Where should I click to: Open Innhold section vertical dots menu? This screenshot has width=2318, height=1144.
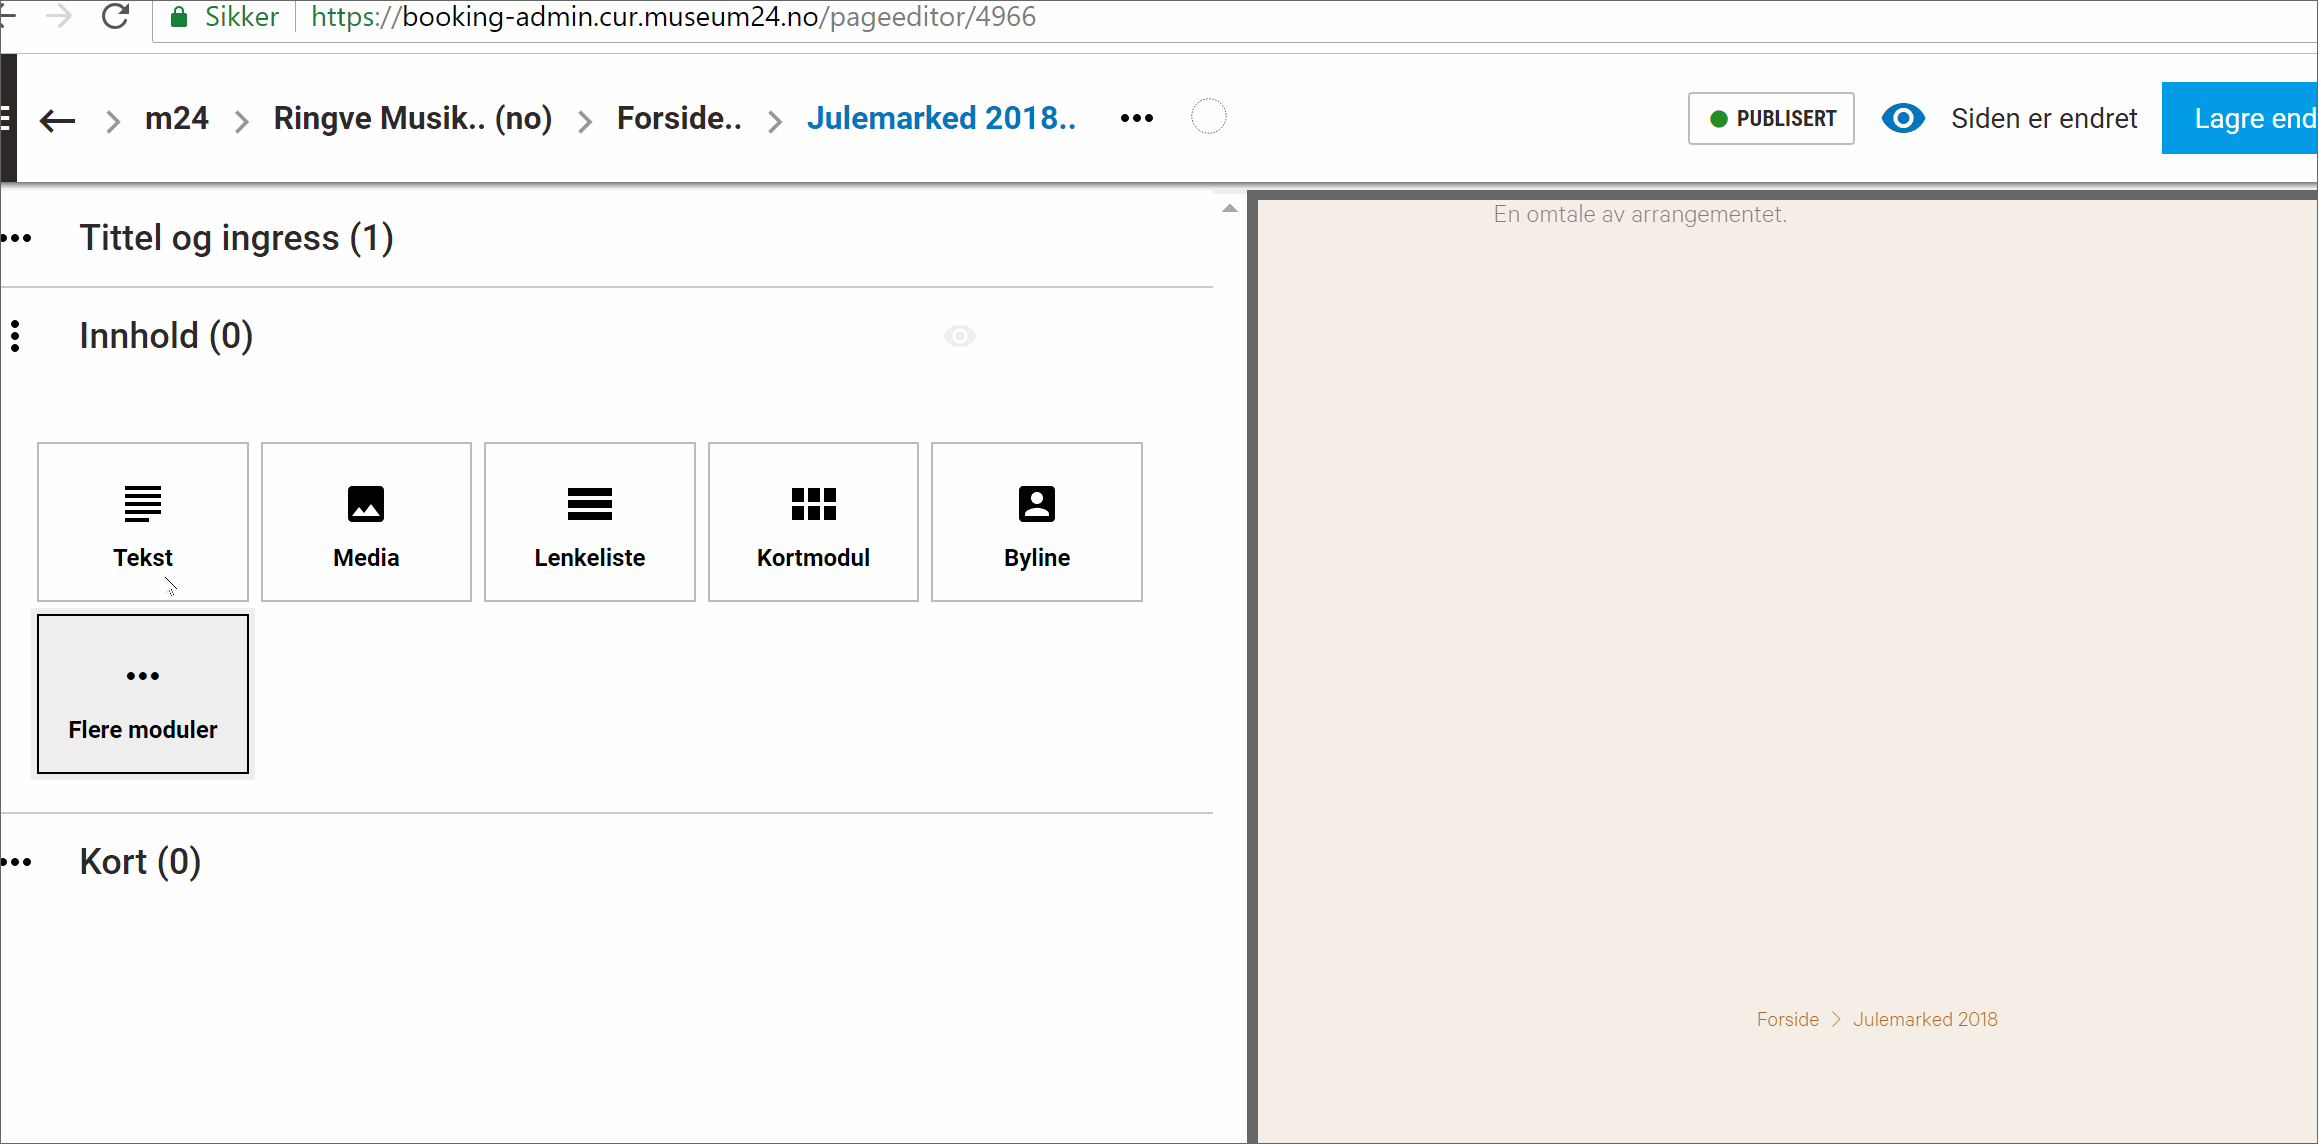pos(15,336)
